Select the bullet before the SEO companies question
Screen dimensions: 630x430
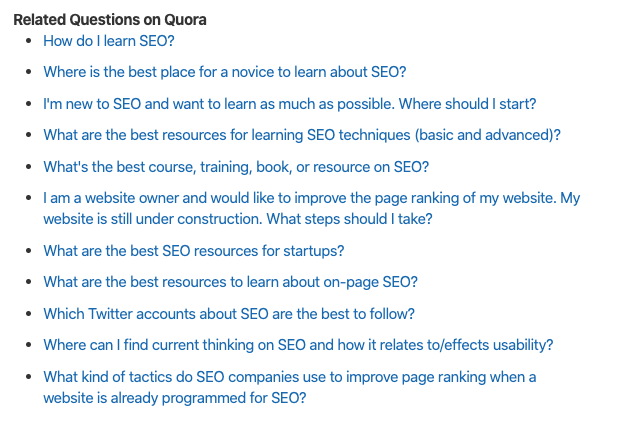(29, 377)
